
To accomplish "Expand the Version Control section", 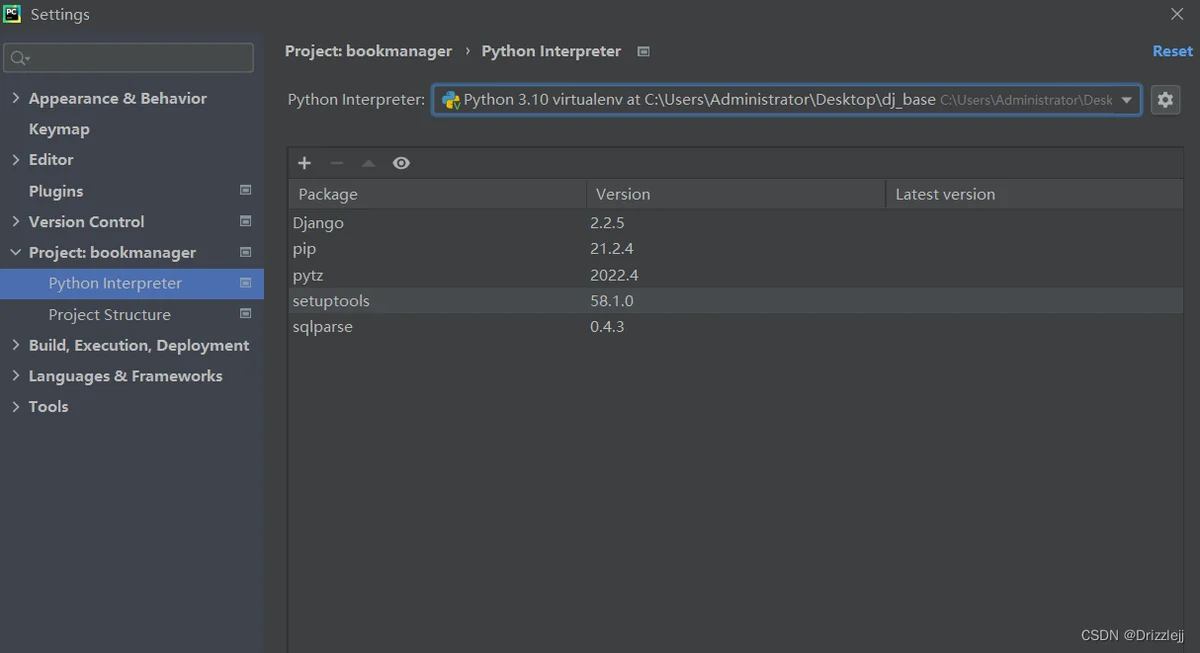I will pos(15,221).
